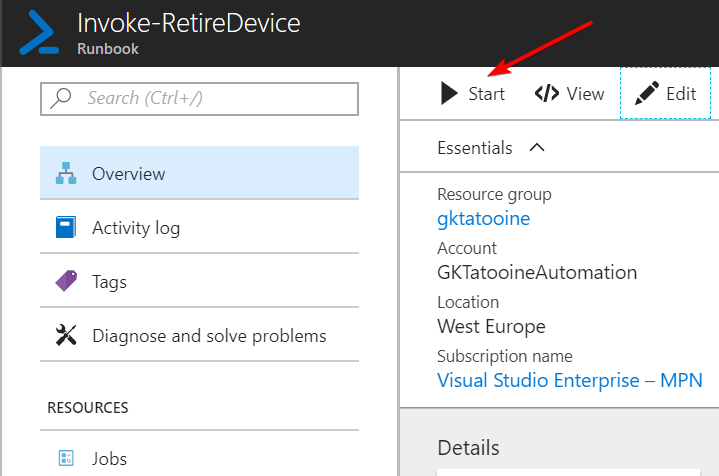Open Jobs using its list icon
719x476 pixels.
tap(66, 459)
